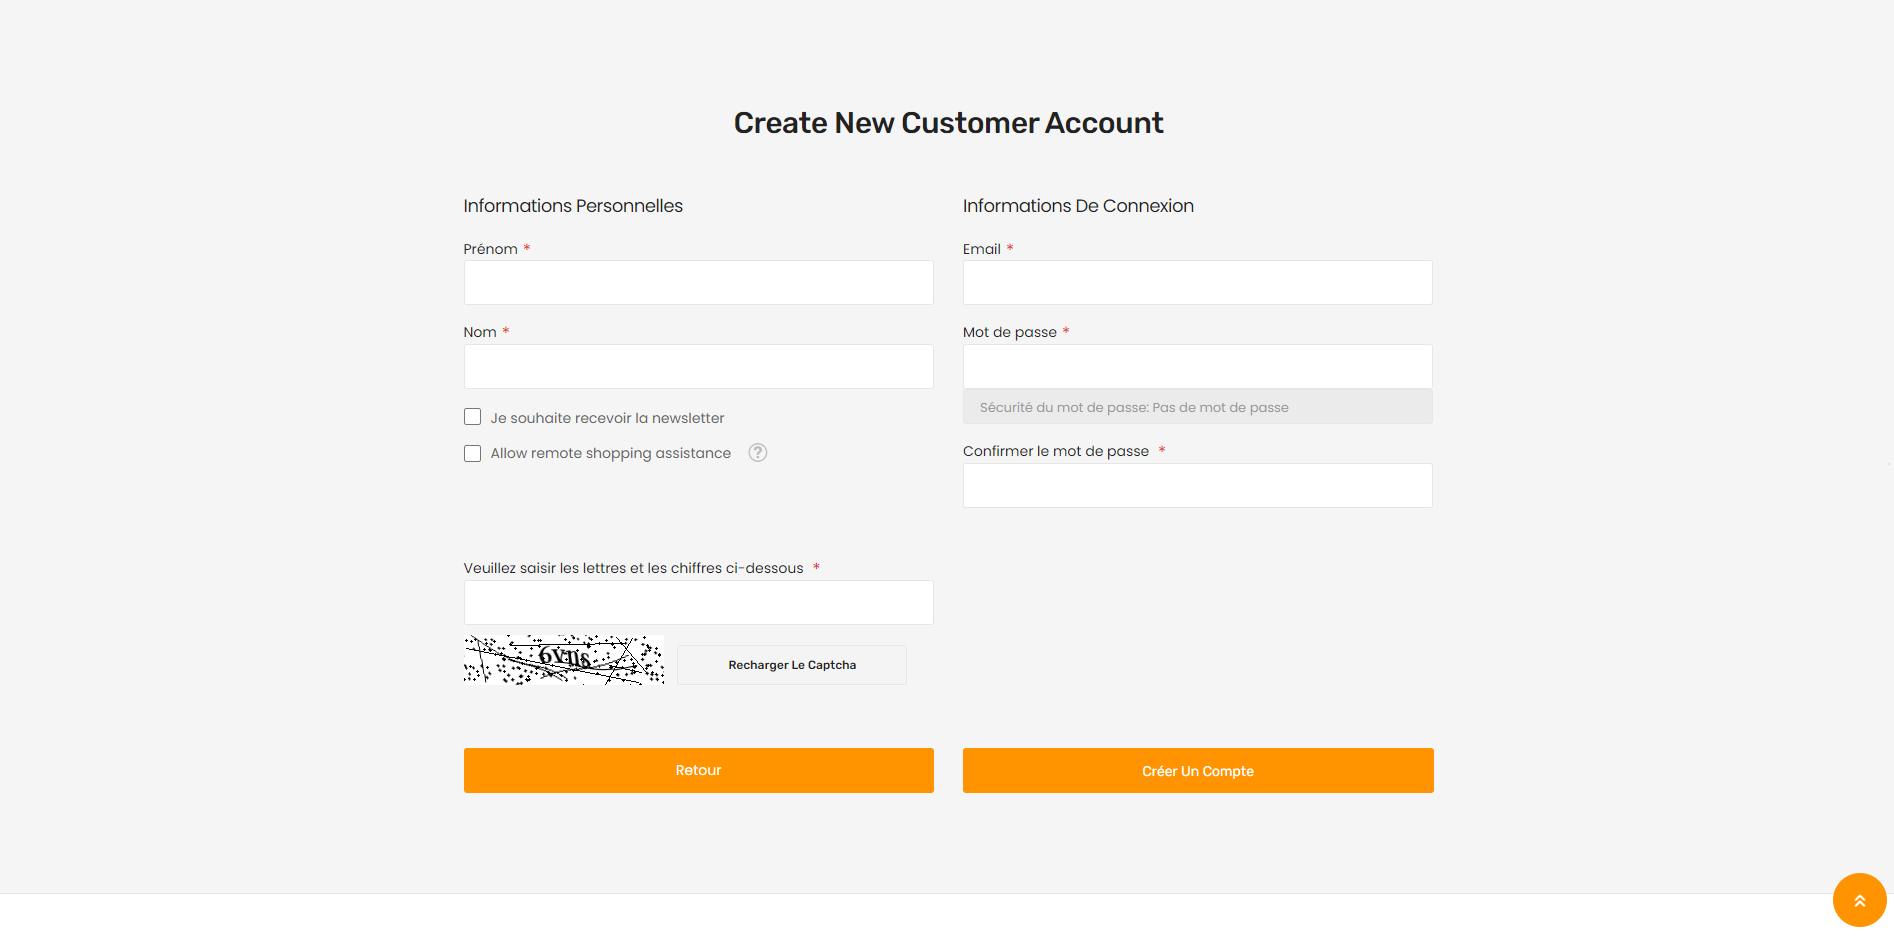Click the captcha answer input field
1894x941 pixels.
pos(697,602)
